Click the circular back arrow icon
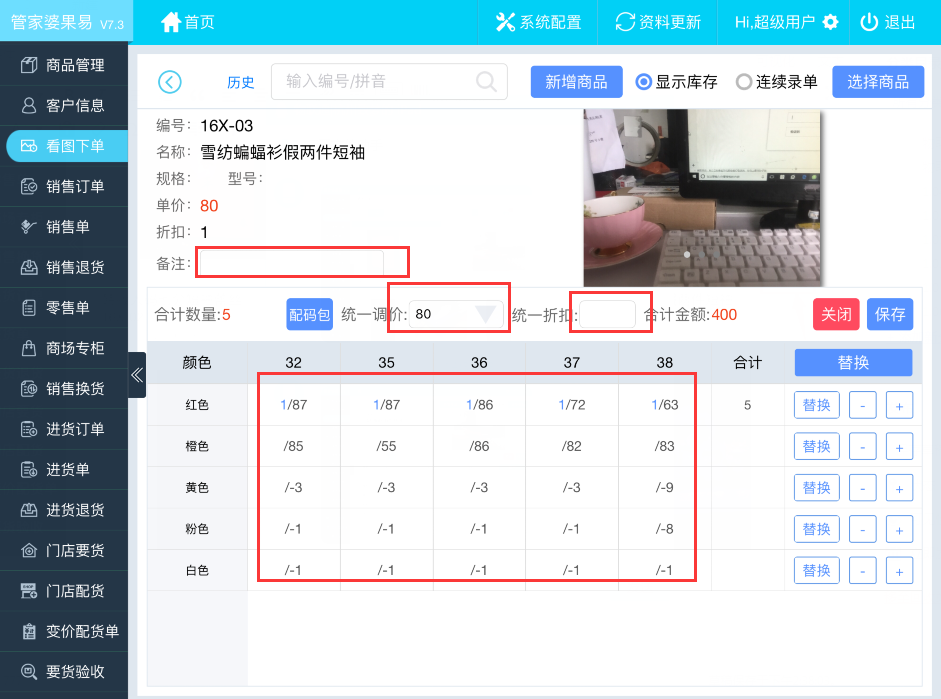The image size is (941, 699). pos(170,82)
